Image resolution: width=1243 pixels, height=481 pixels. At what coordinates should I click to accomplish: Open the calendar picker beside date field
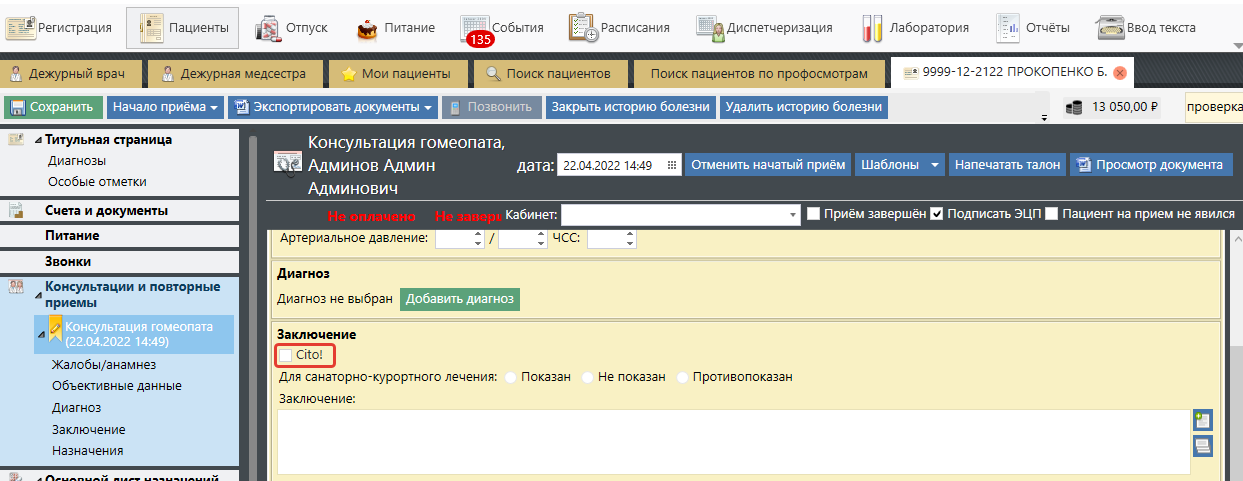tap(672, 166)
